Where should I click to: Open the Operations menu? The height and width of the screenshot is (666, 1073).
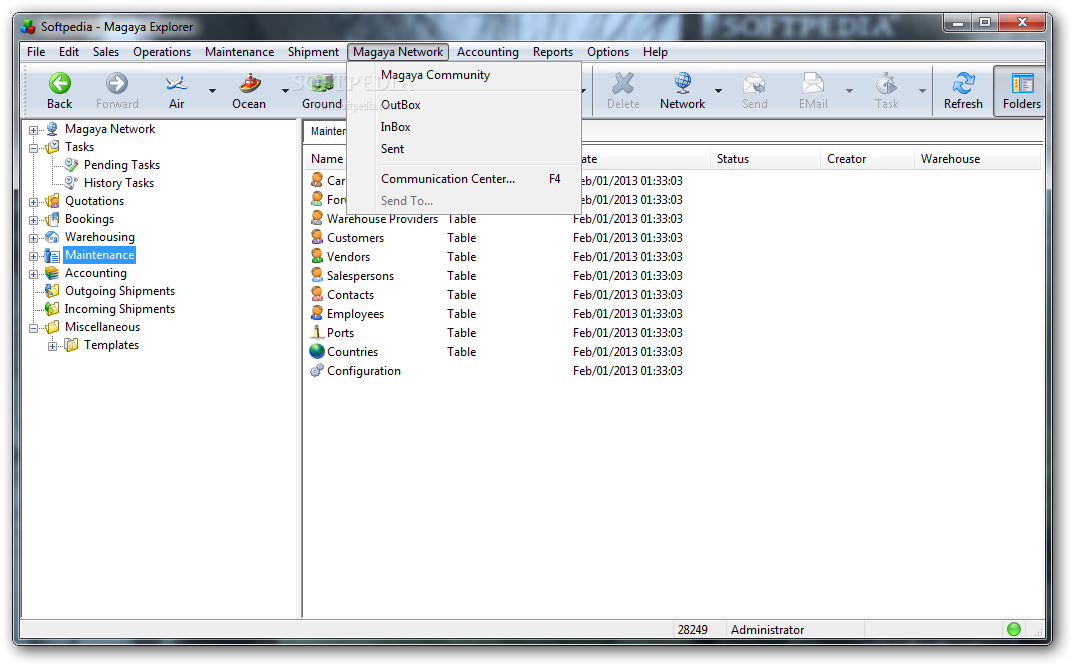point(162,52)
